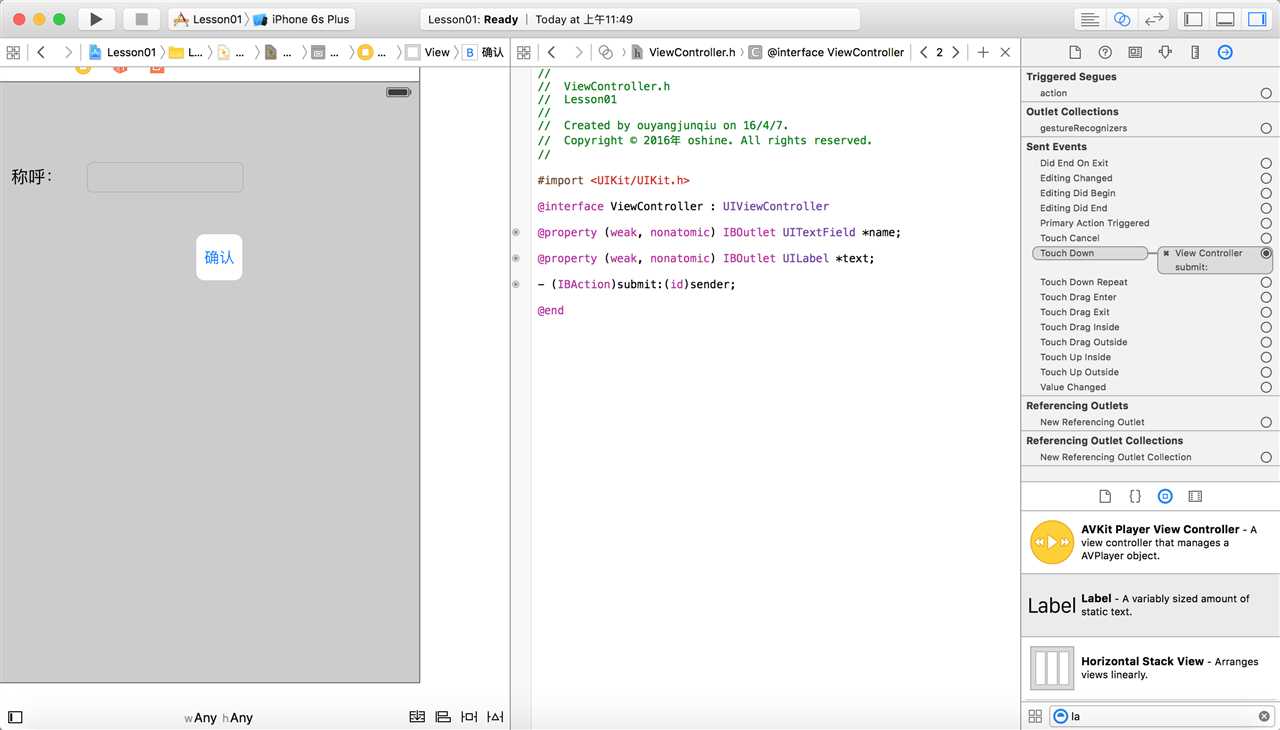Switch to the Version editor
This screenshot has height=730, width=1280.
(x=1154, y=19)
